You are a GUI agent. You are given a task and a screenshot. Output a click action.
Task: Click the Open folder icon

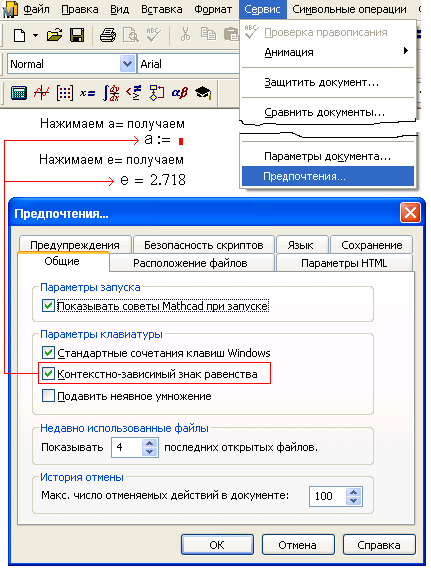[54, 35]
